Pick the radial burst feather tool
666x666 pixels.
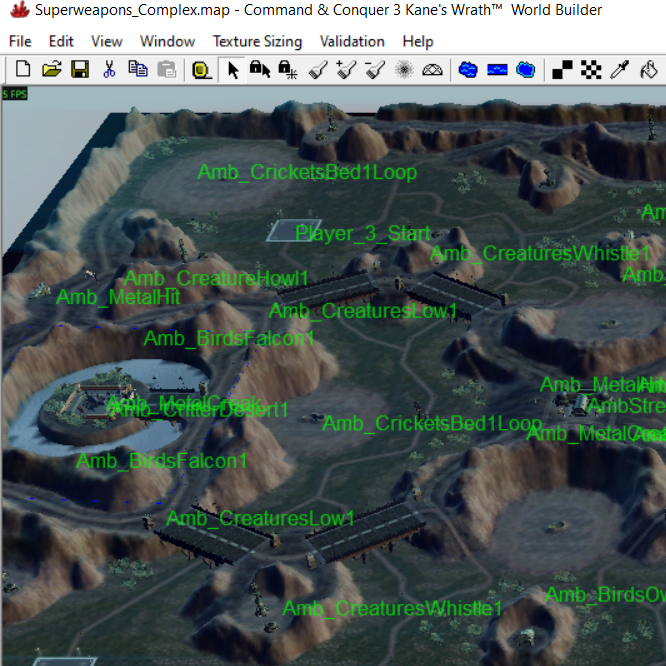click(x=404, y=69)
